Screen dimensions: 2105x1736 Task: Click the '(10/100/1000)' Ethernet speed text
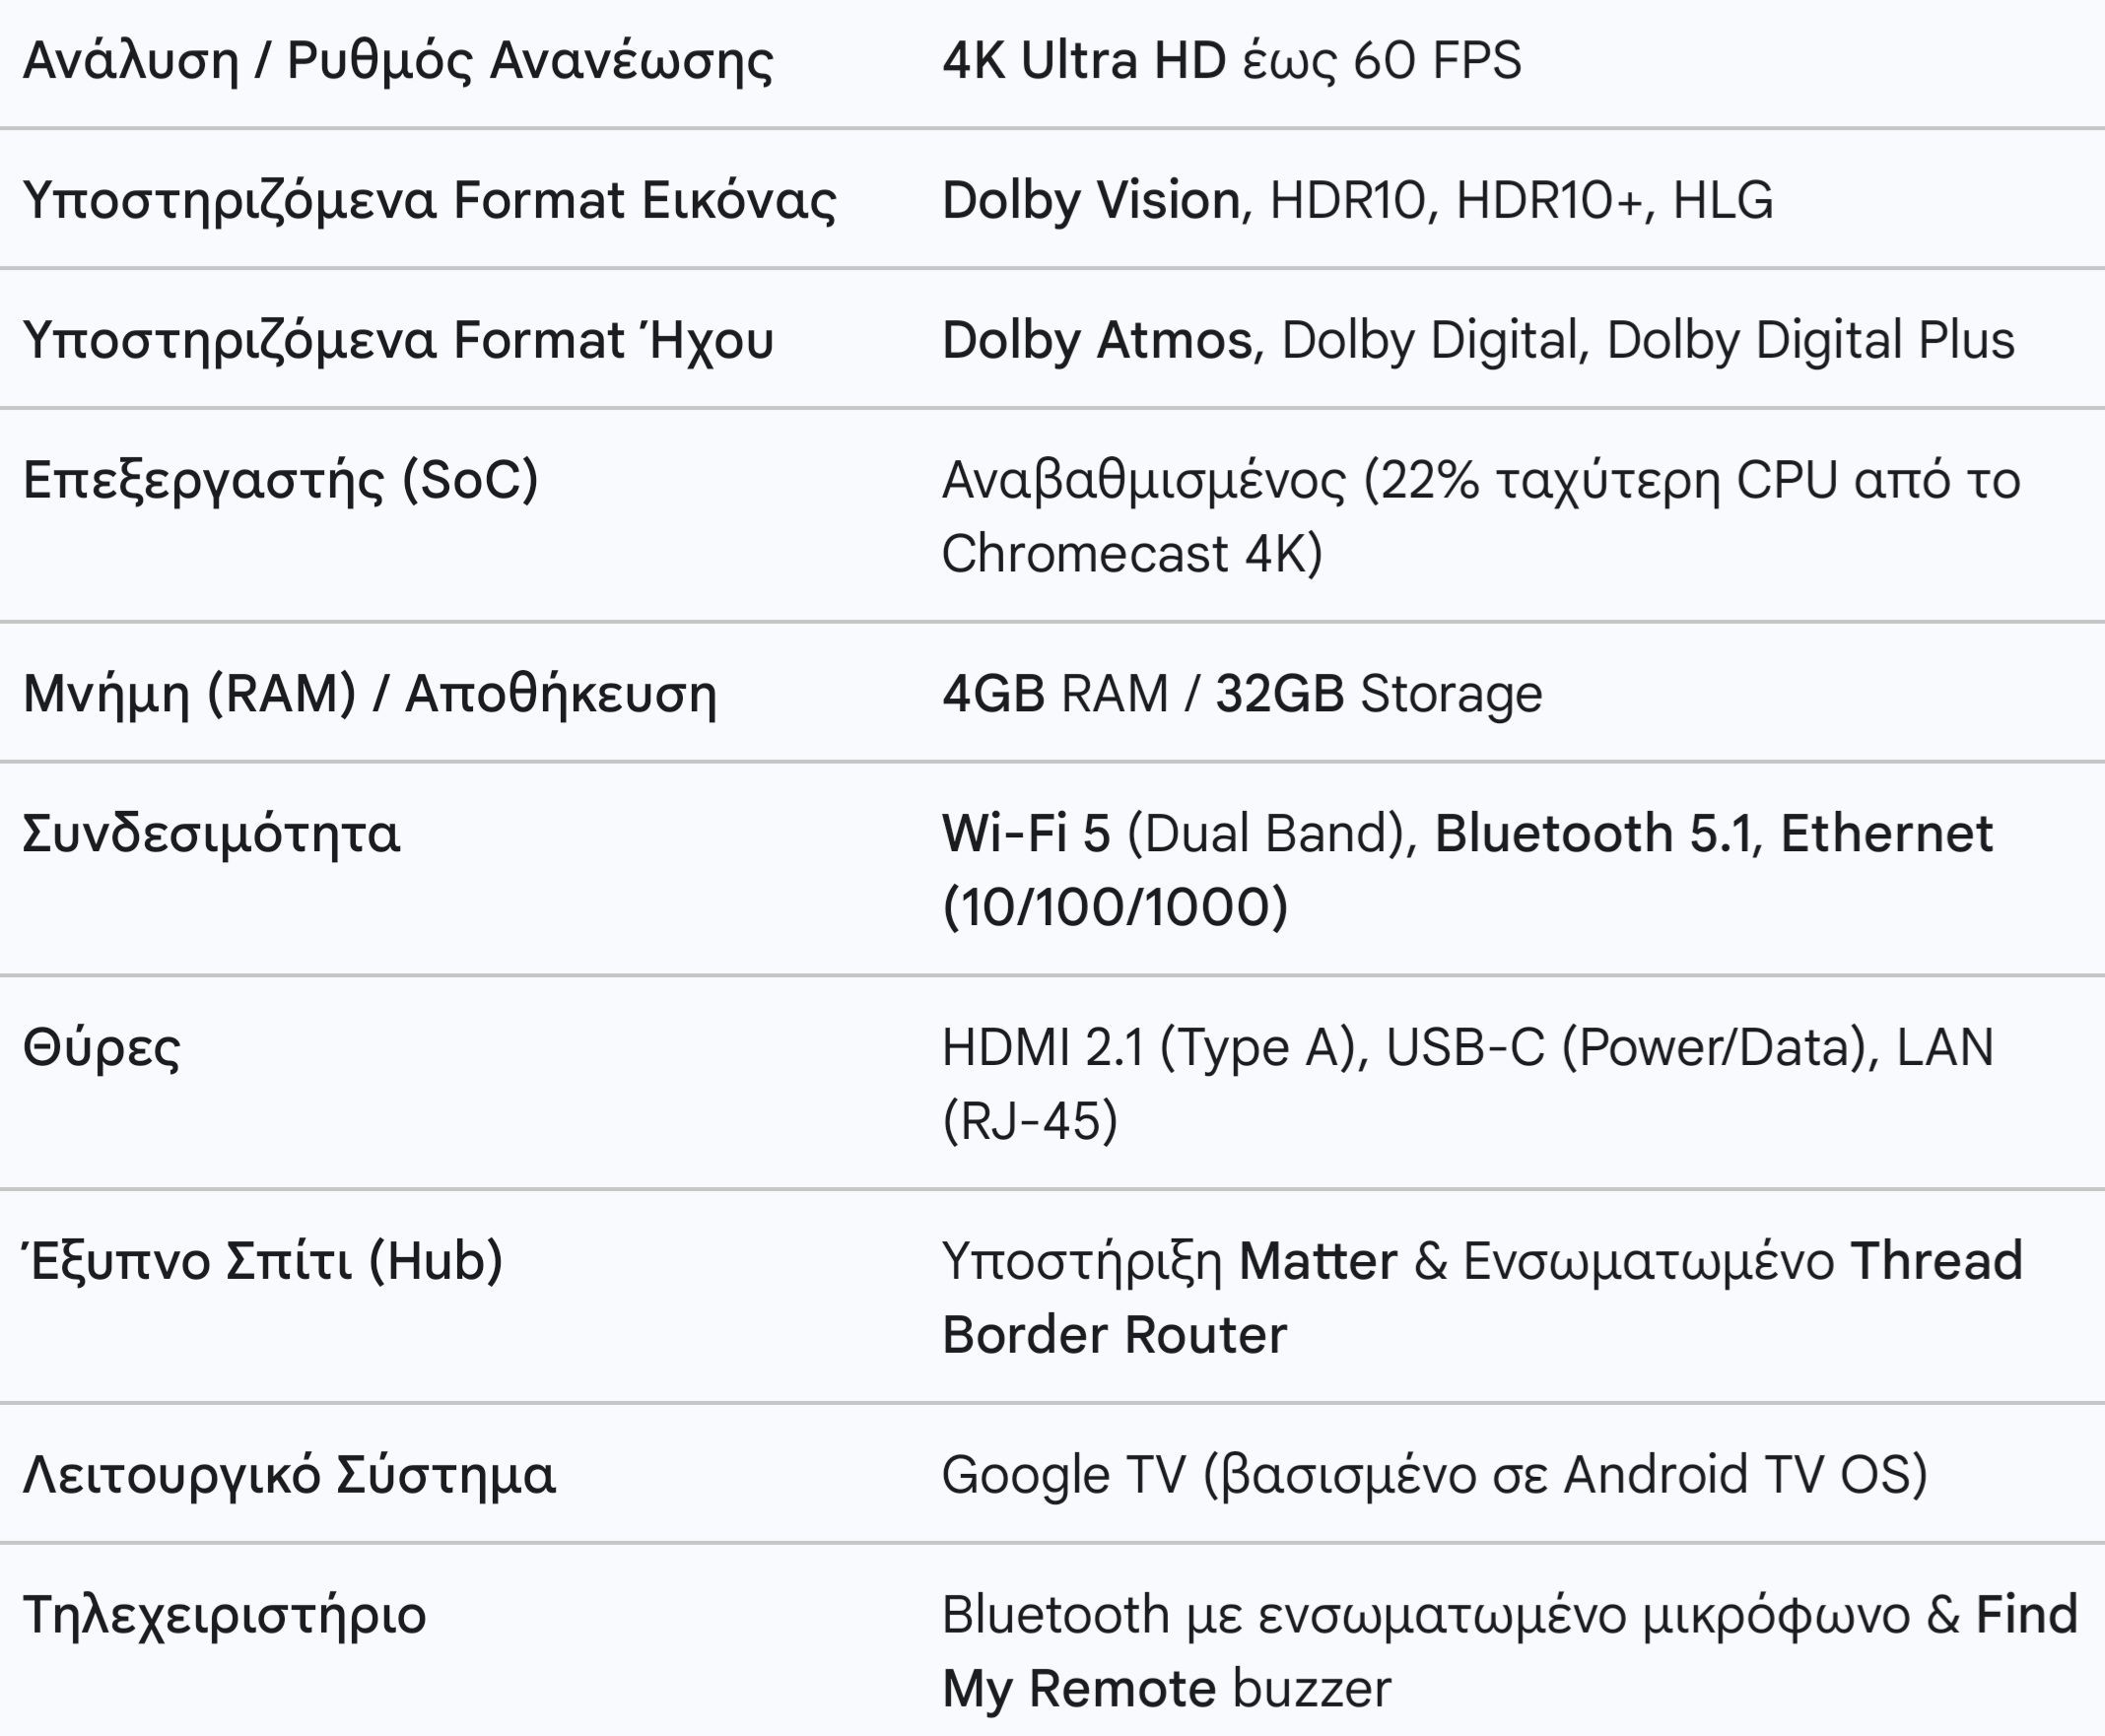click(1115, 908)
